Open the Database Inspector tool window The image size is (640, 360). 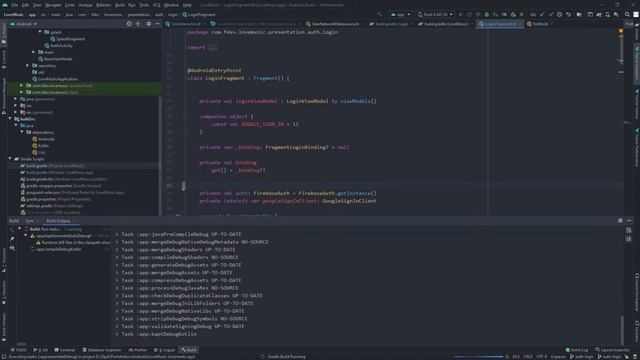click(102, 350)
